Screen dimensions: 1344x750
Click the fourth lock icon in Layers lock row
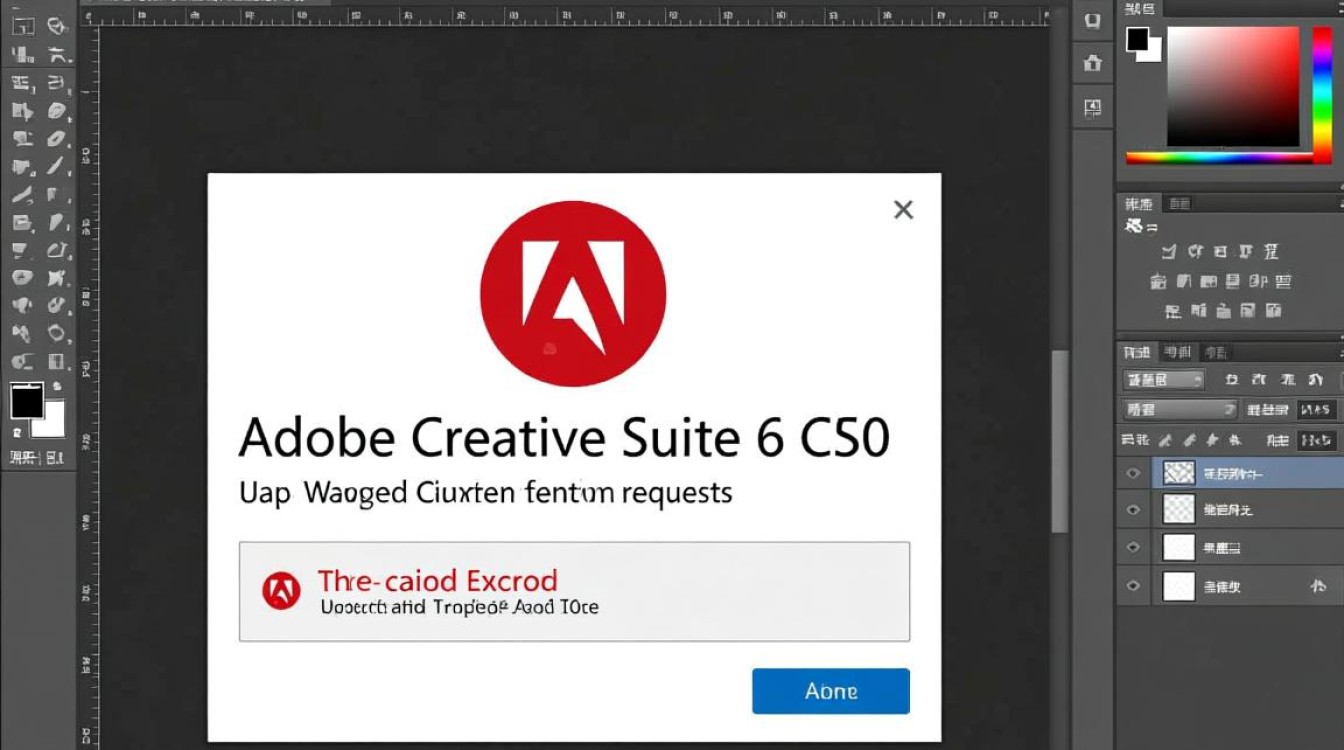tap(1233, 439)
